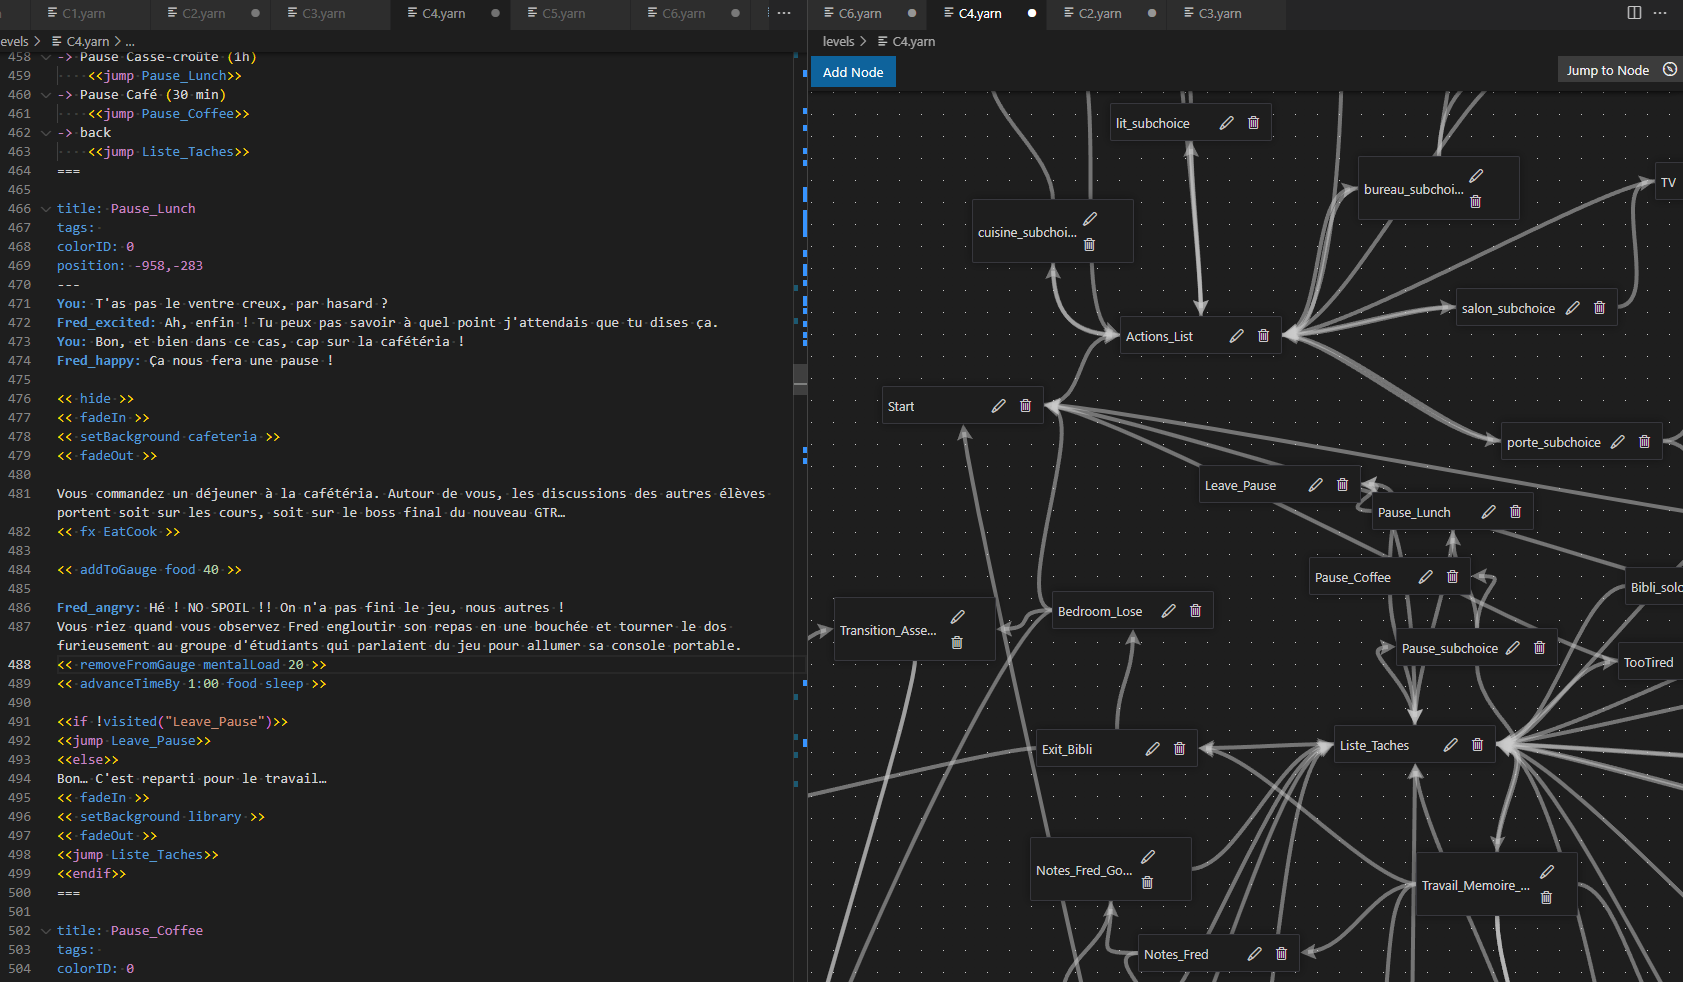Edit the Travail_Memoire node
The width and height of the screenshot is (1683, 982).
point(1547,872)
